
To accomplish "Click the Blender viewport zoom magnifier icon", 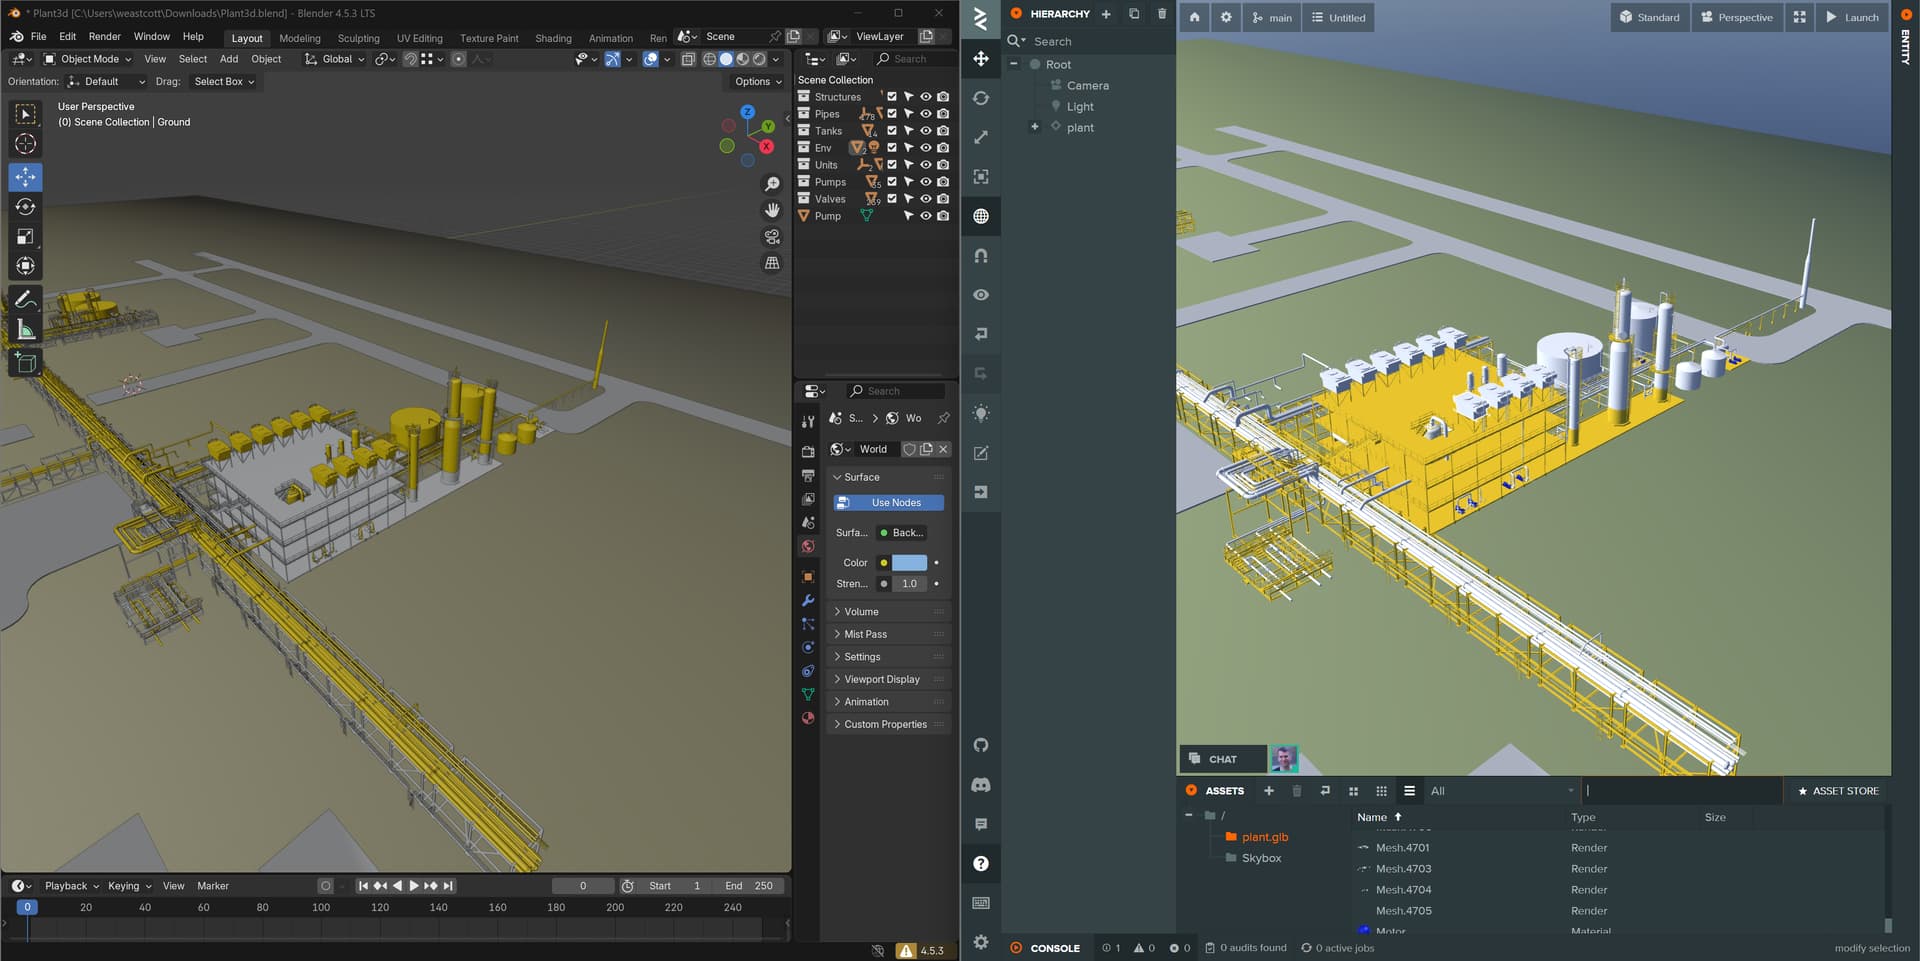I will (772, 184).
